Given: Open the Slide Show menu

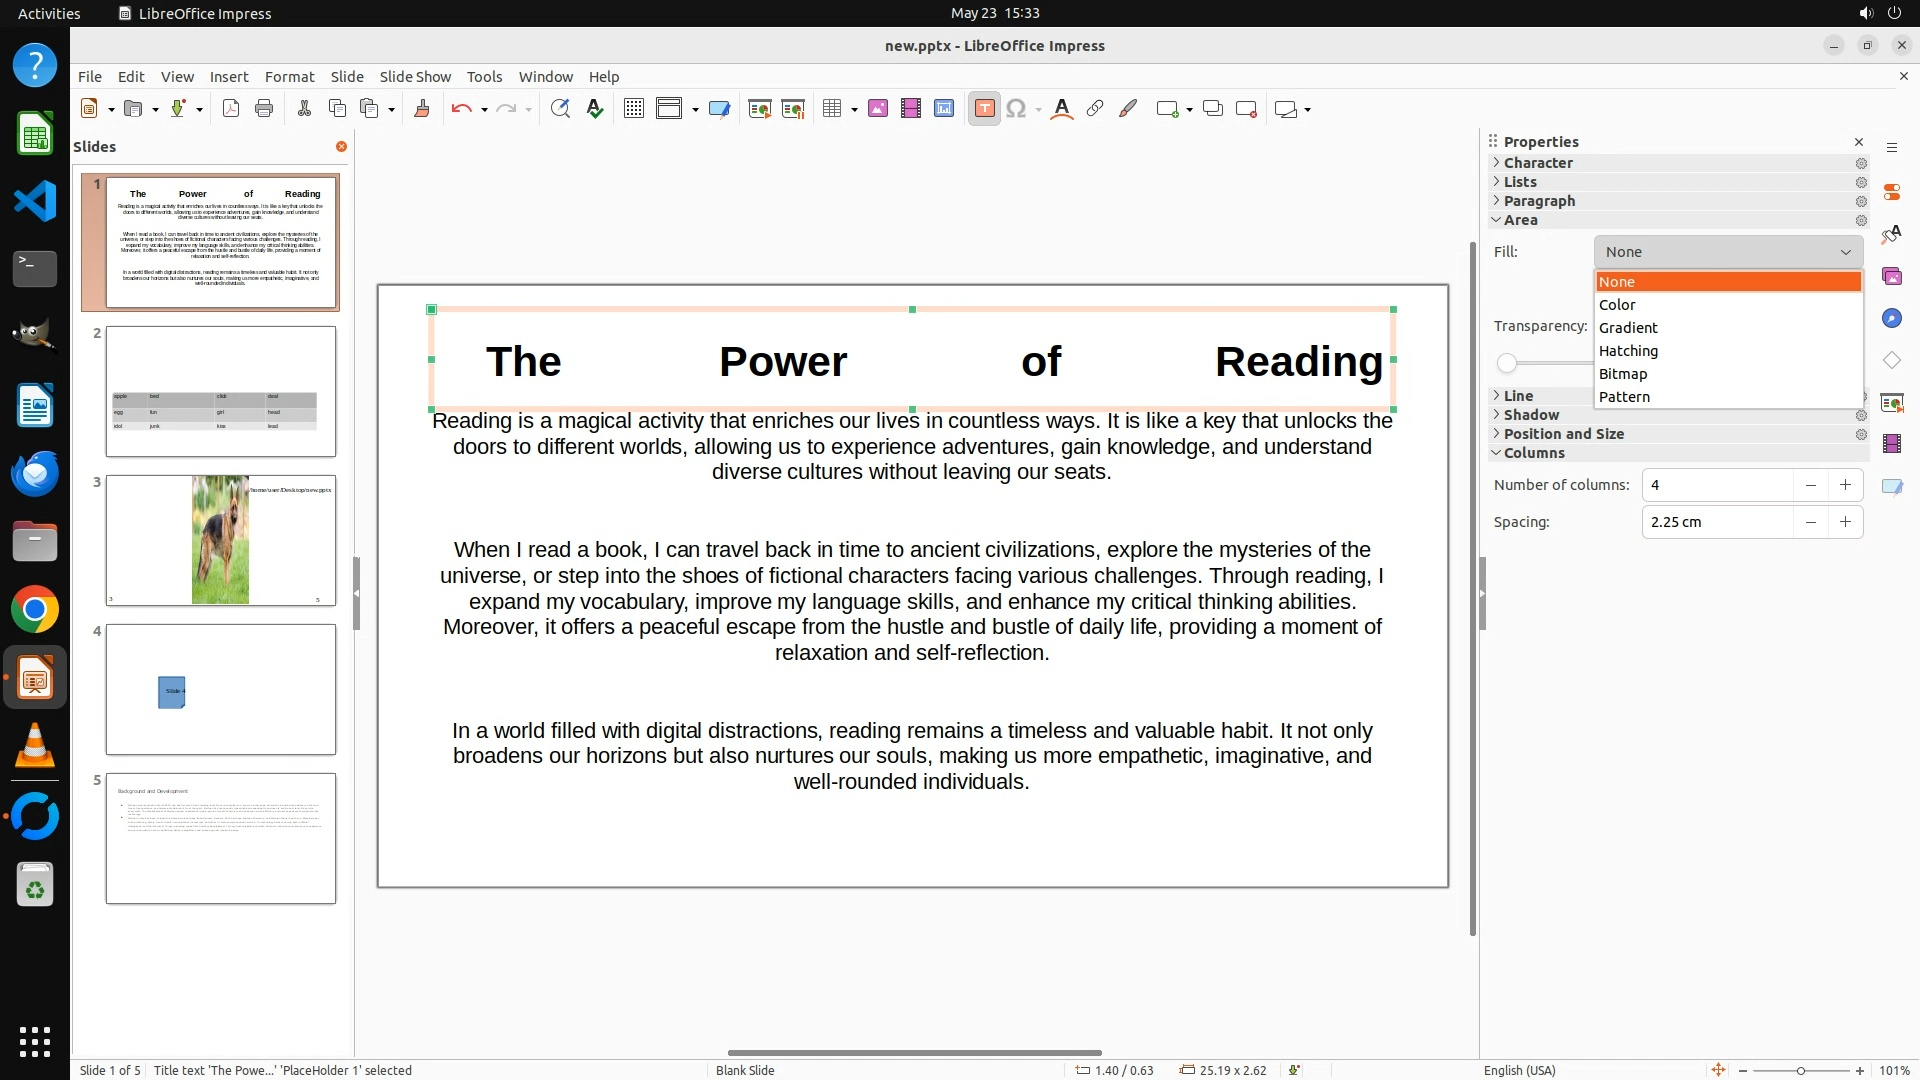Looking at the screenshot, I should (x=415, y=76).
